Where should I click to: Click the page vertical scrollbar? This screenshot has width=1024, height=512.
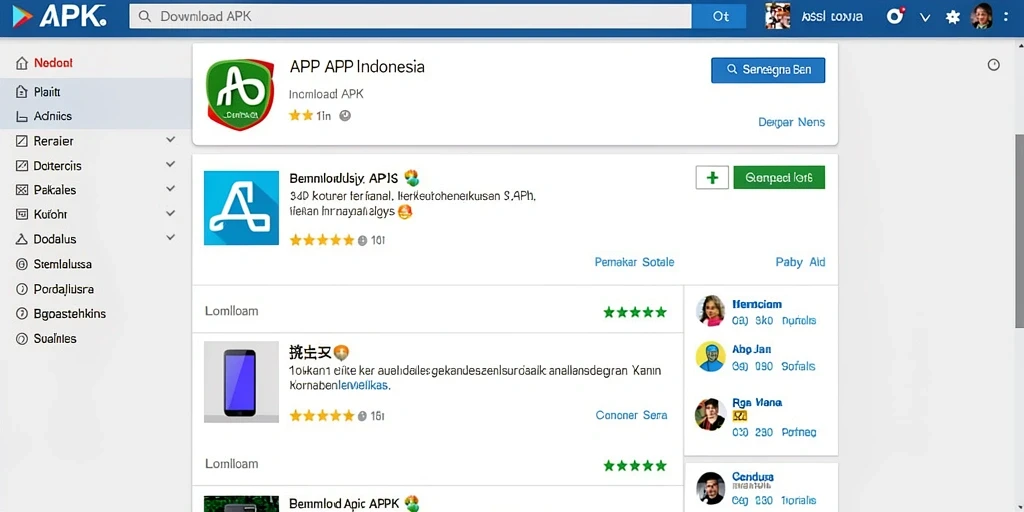click(x=1019, y=231)
